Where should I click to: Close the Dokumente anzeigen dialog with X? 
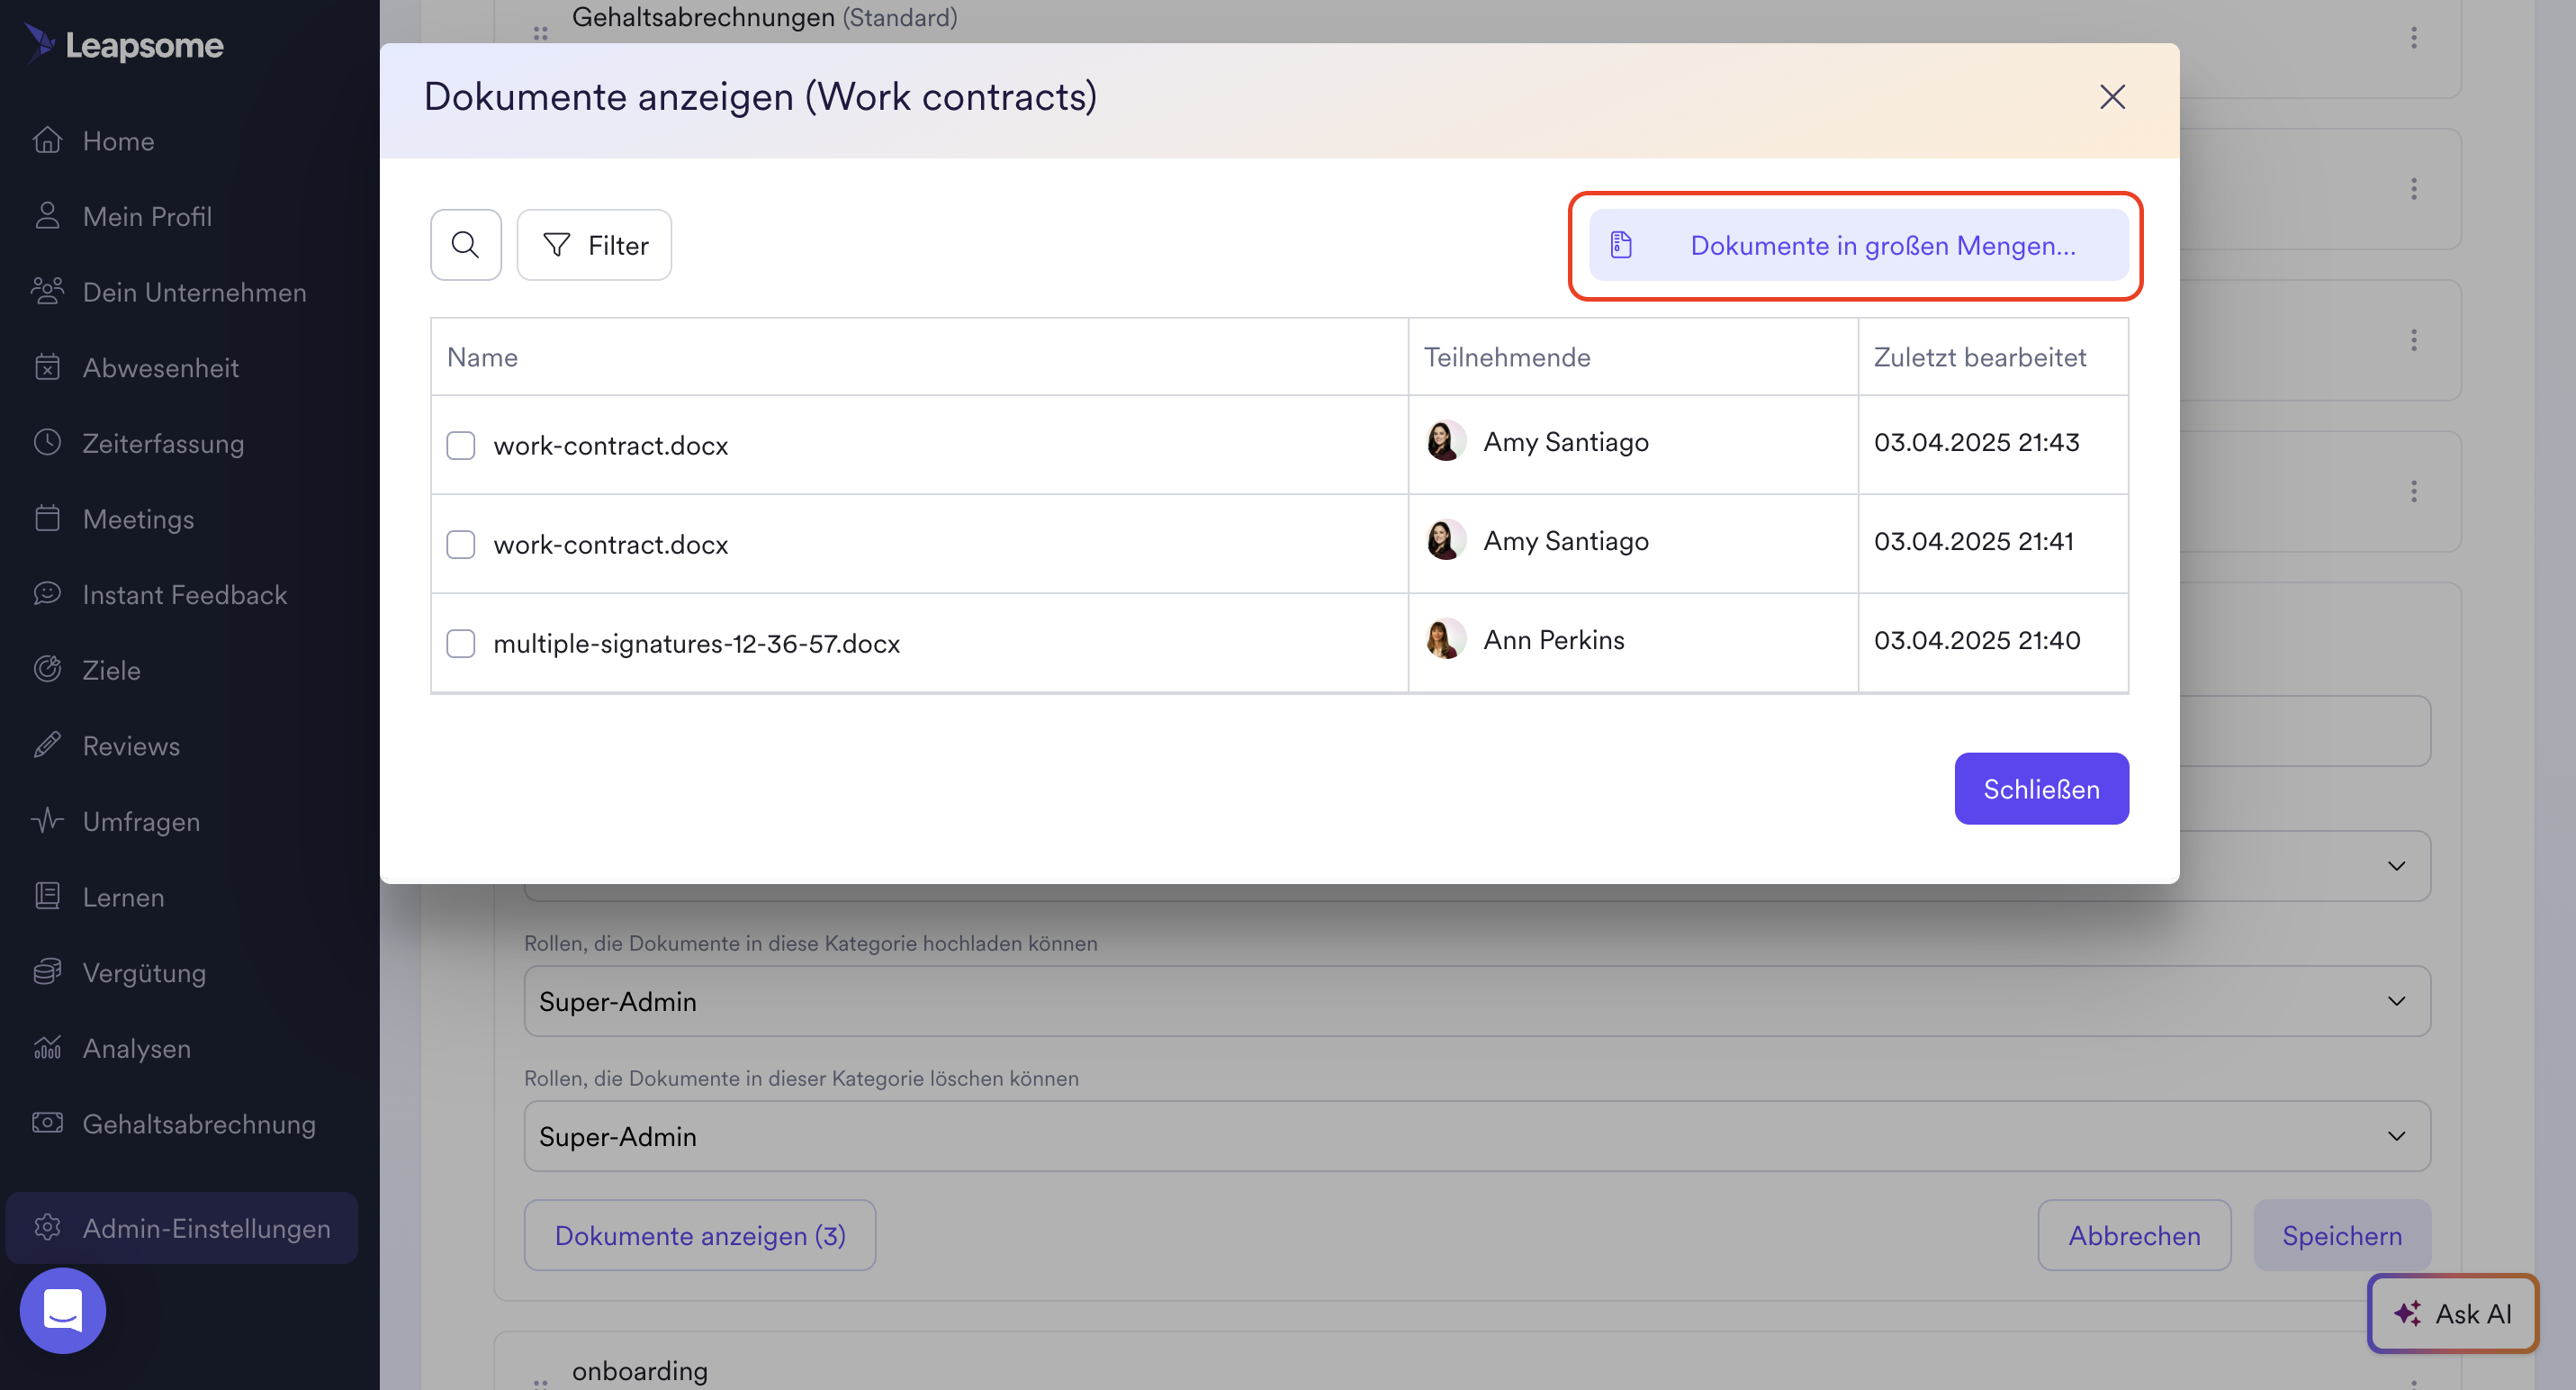point(2111,97)
